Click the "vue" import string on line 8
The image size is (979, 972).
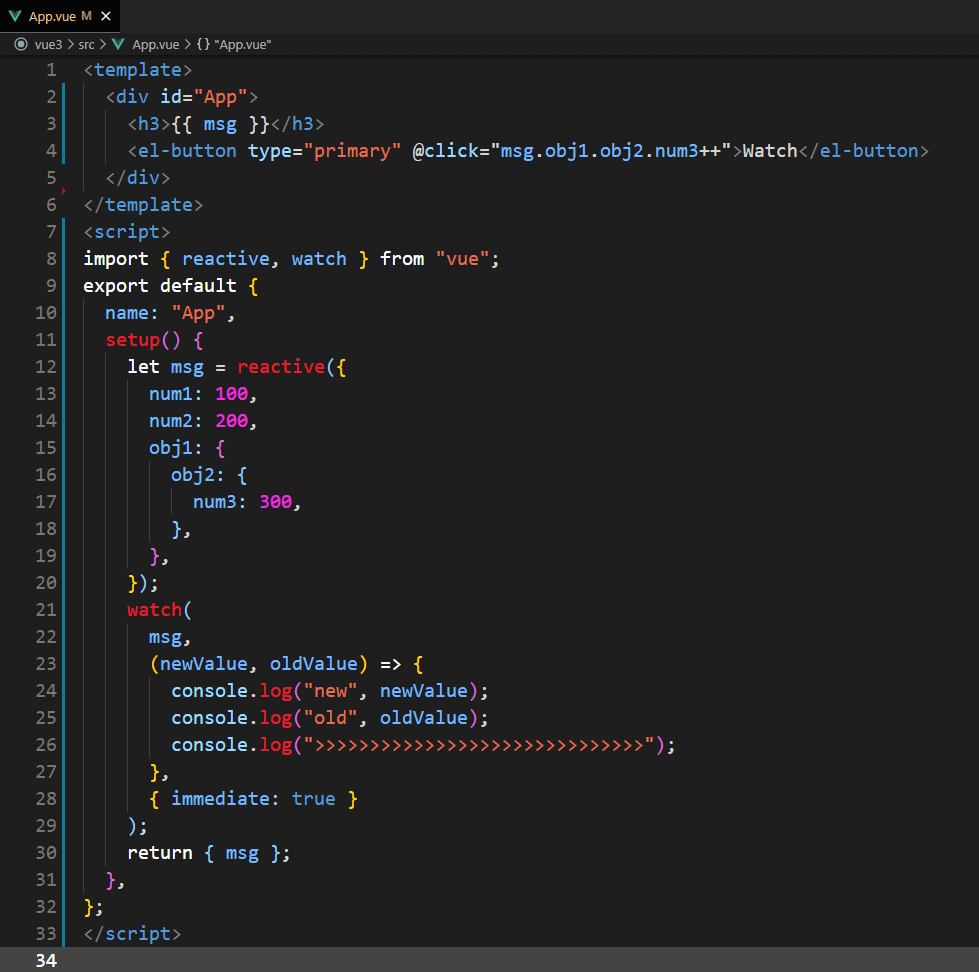(x=462, y=258)
